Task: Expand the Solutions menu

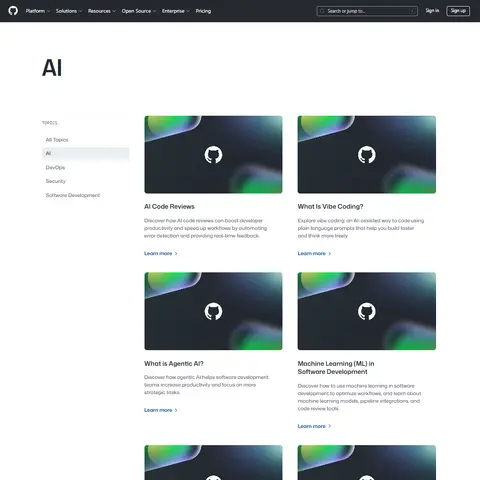Action: pyautogui.click(x=69, y=11)
